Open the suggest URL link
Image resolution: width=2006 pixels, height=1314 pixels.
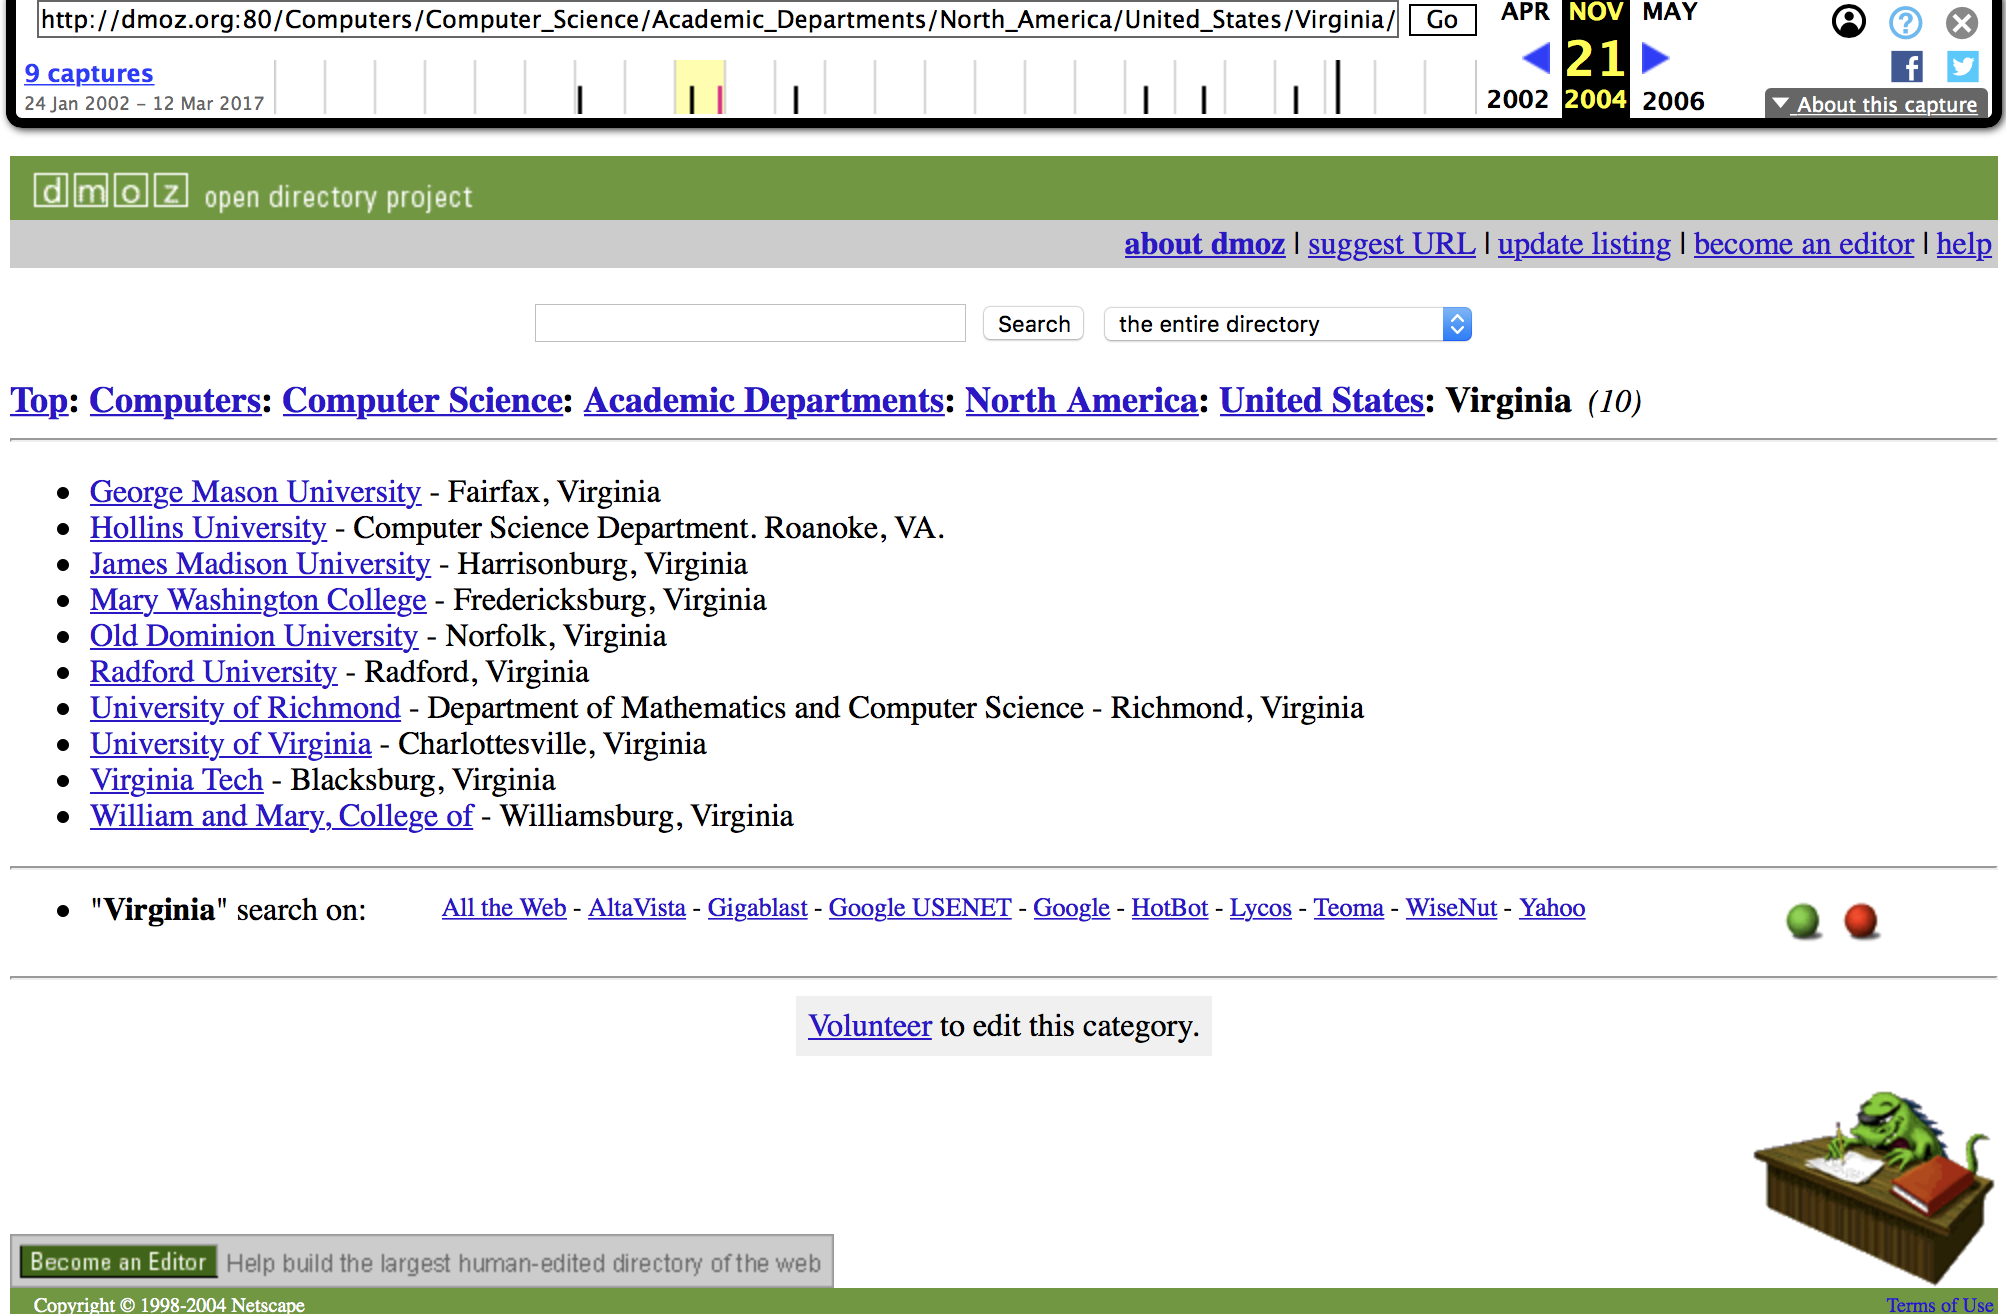[1391, 244]
